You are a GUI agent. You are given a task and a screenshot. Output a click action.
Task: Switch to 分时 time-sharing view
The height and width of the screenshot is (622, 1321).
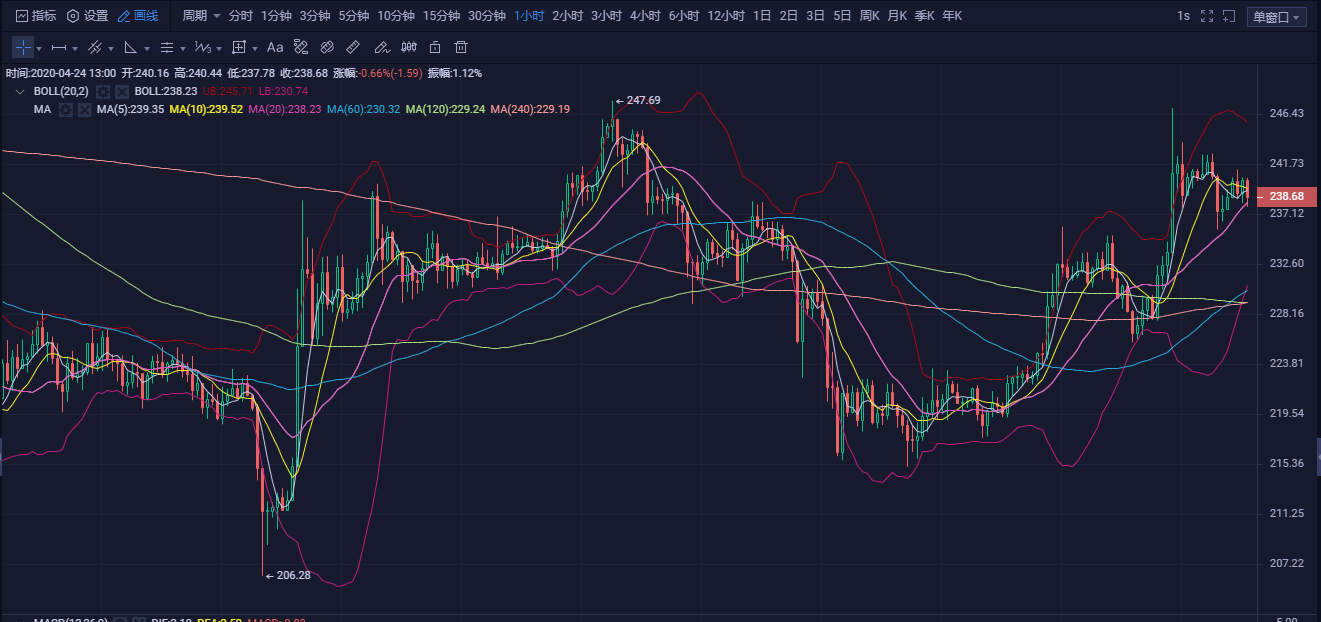tap(241, 16)
